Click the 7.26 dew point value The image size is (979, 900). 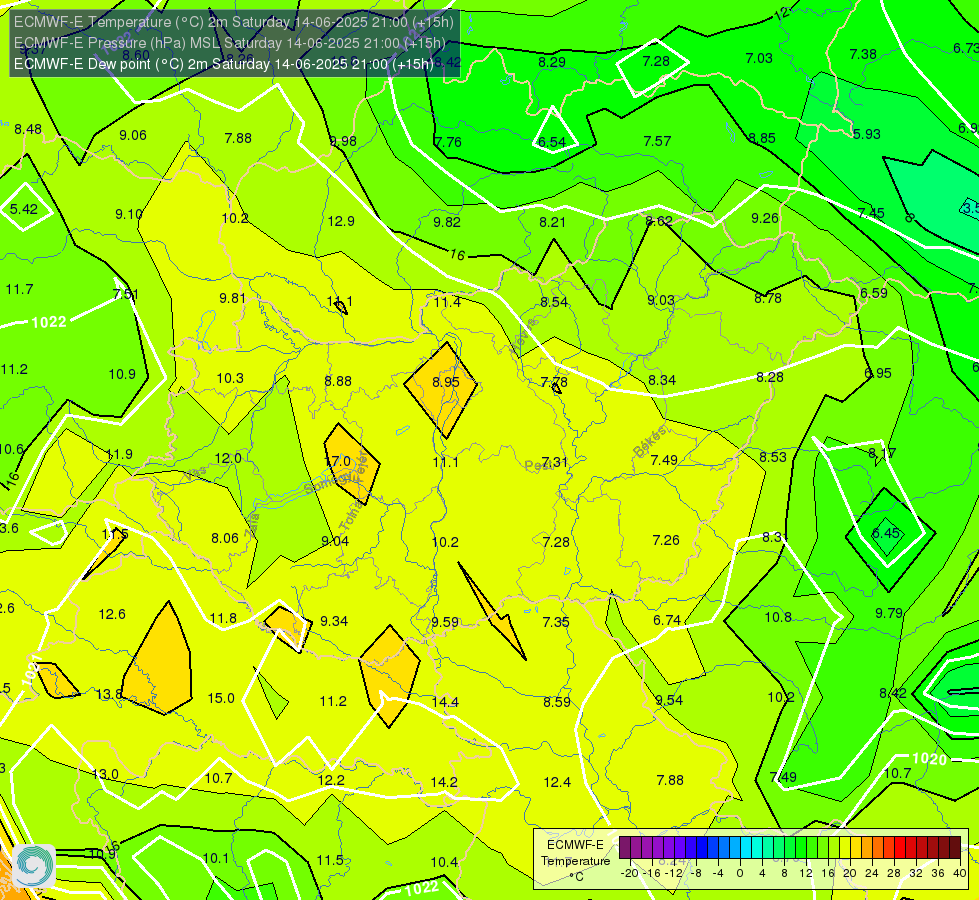(666, 540)
